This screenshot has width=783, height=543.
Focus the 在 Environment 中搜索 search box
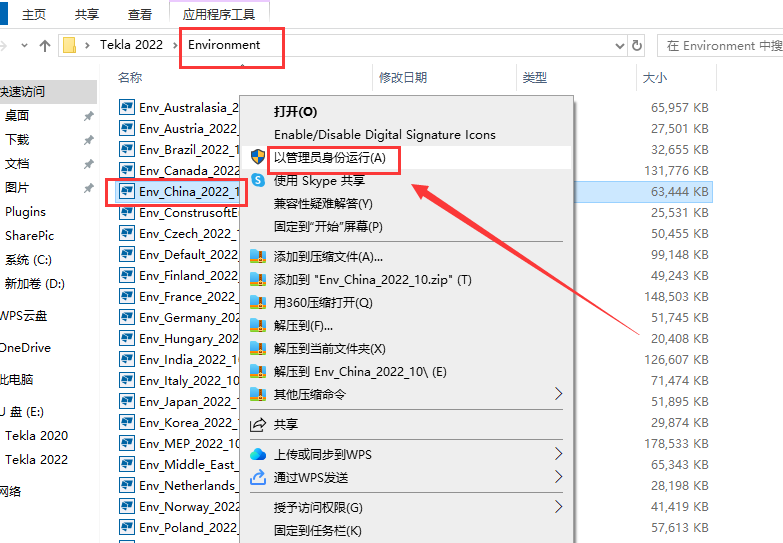pyautogui.click(x=720, y=46)
